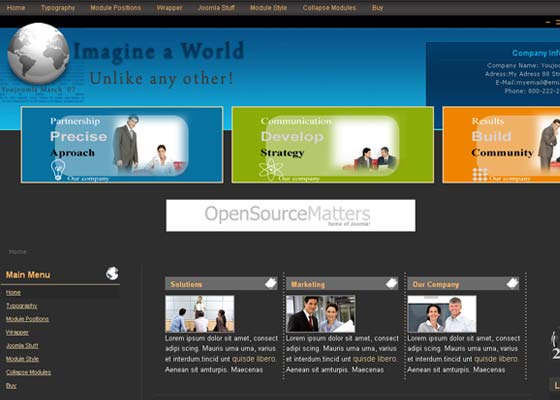The height and width of the screenshot is (400, 560).
Task: Open Joomla Stuff link in sidebar menu
Action: tap(22, 345)
